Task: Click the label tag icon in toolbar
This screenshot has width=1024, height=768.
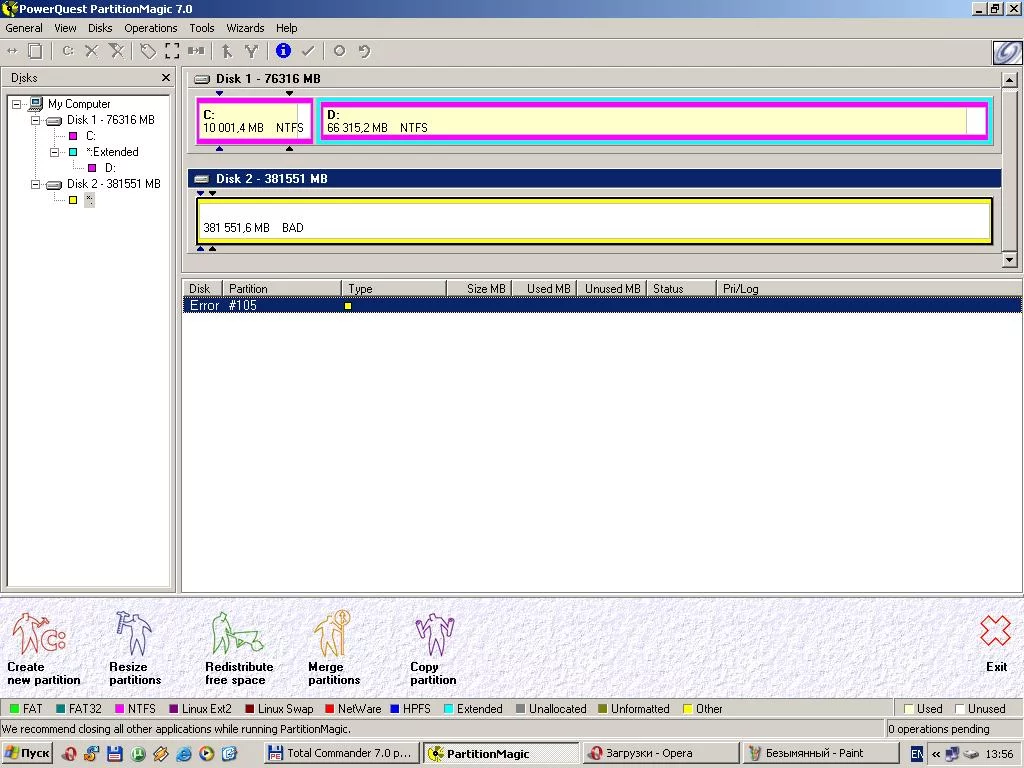Action: [148, 51]
